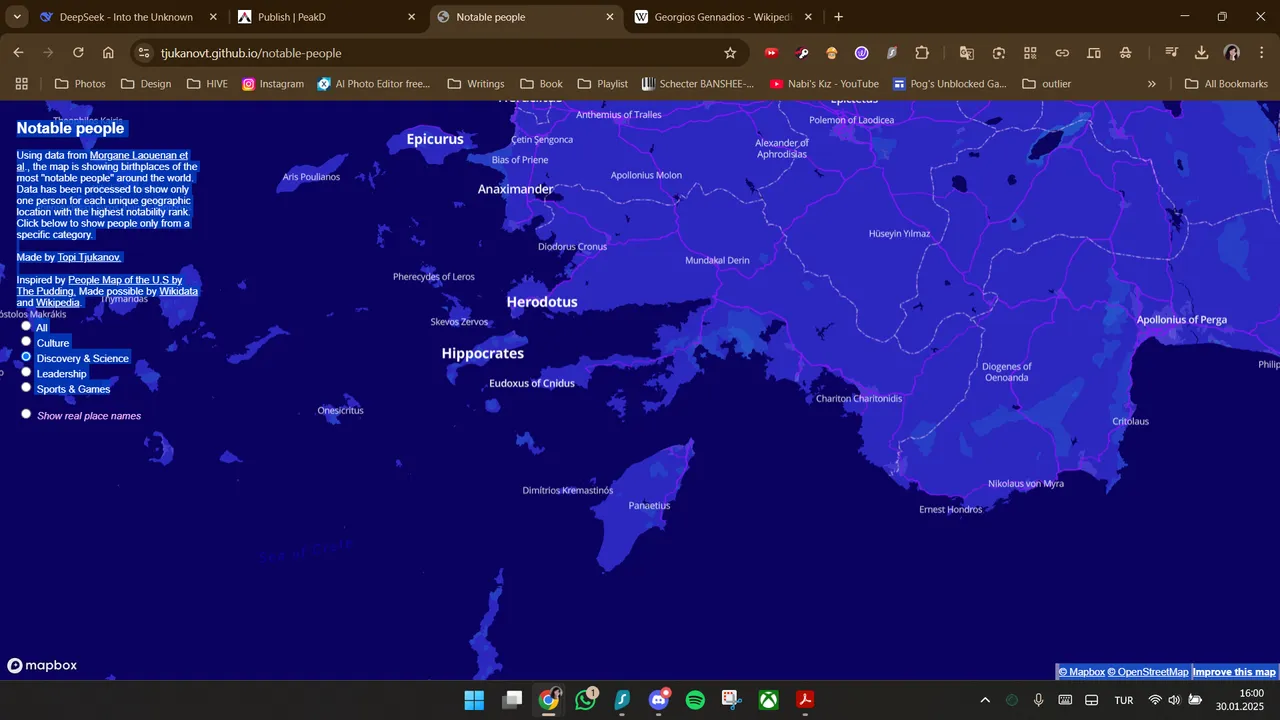Open Chrome Downloads icon
This screenshot has width=1280, height=720.
click(x=1202, y=53)
